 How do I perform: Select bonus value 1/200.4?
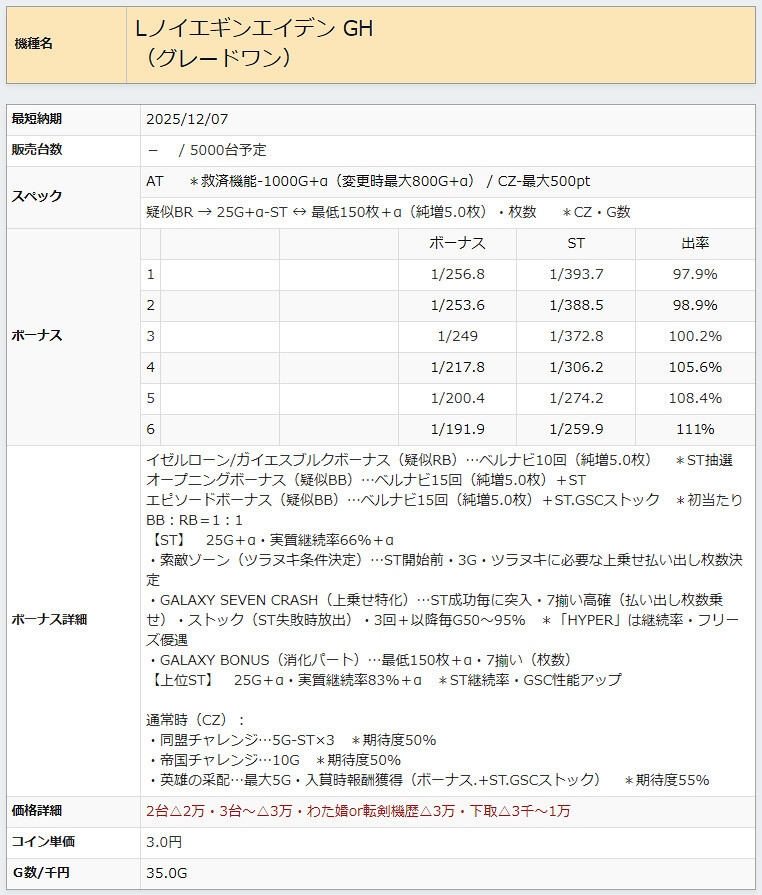(x=458, y=398)
